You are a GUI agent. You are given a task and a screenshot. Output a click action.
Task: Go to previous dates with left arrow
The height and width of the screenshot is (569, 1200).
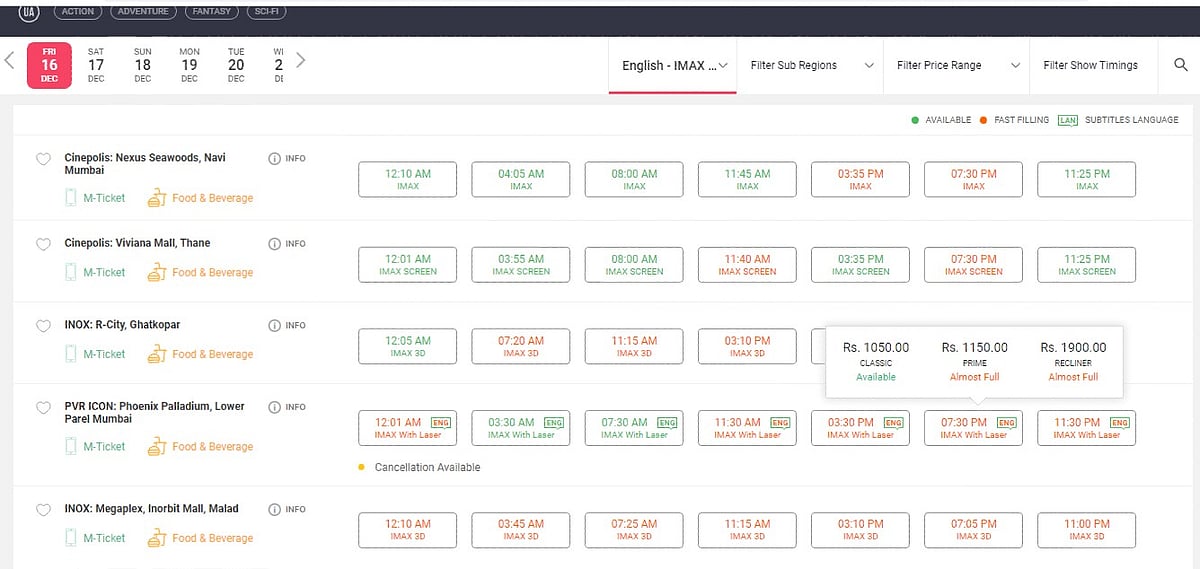tap(10, 60)
